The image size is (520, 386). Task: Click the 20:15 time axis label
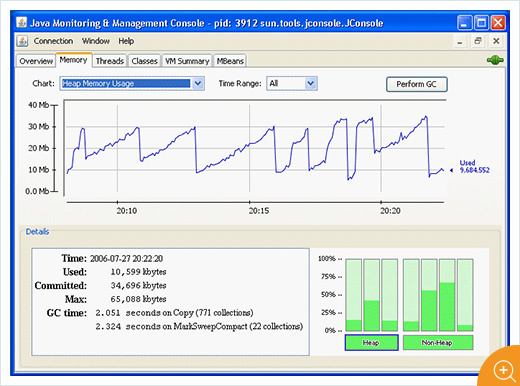click(259, 211)
